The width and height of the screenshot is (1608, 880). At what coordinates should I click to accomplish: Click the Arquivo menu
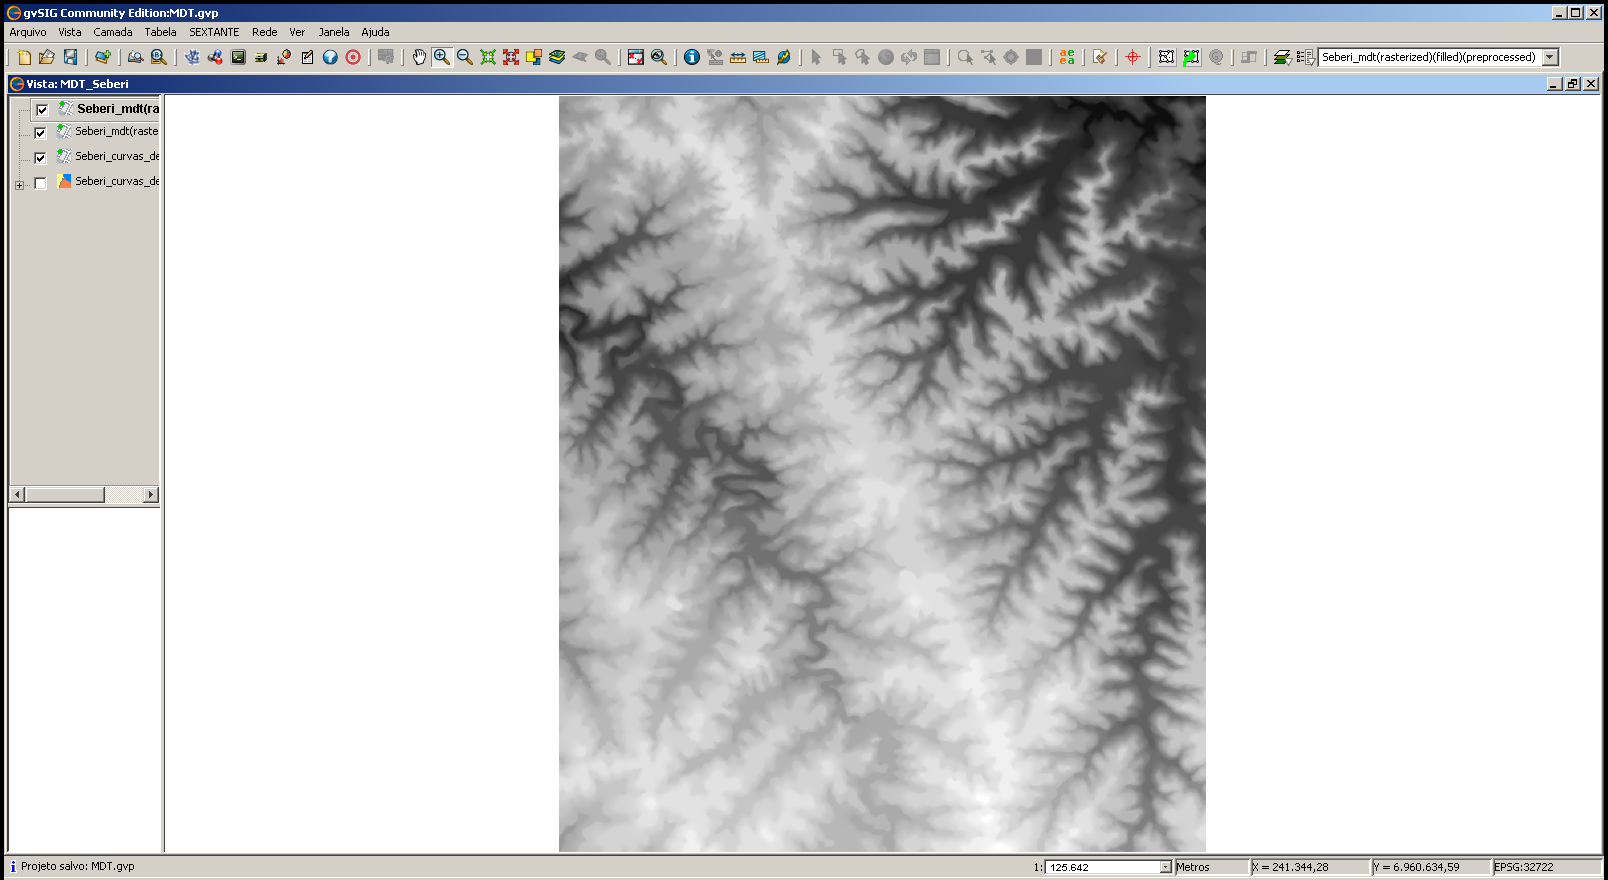[x=28, y=32]
